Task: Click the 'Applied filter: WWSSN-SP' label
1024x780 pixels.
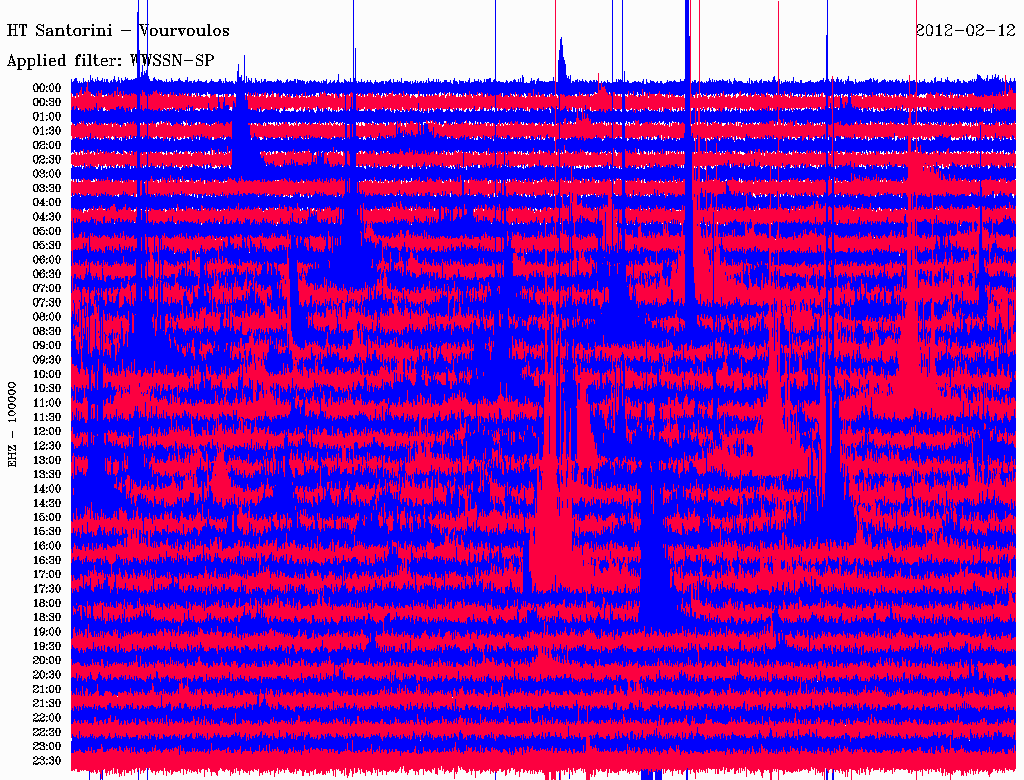Action: (x=110, y=61)
